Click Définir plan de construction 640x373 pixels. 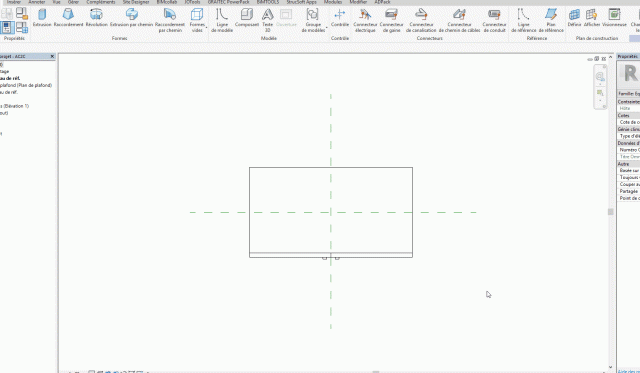(574, 18)
